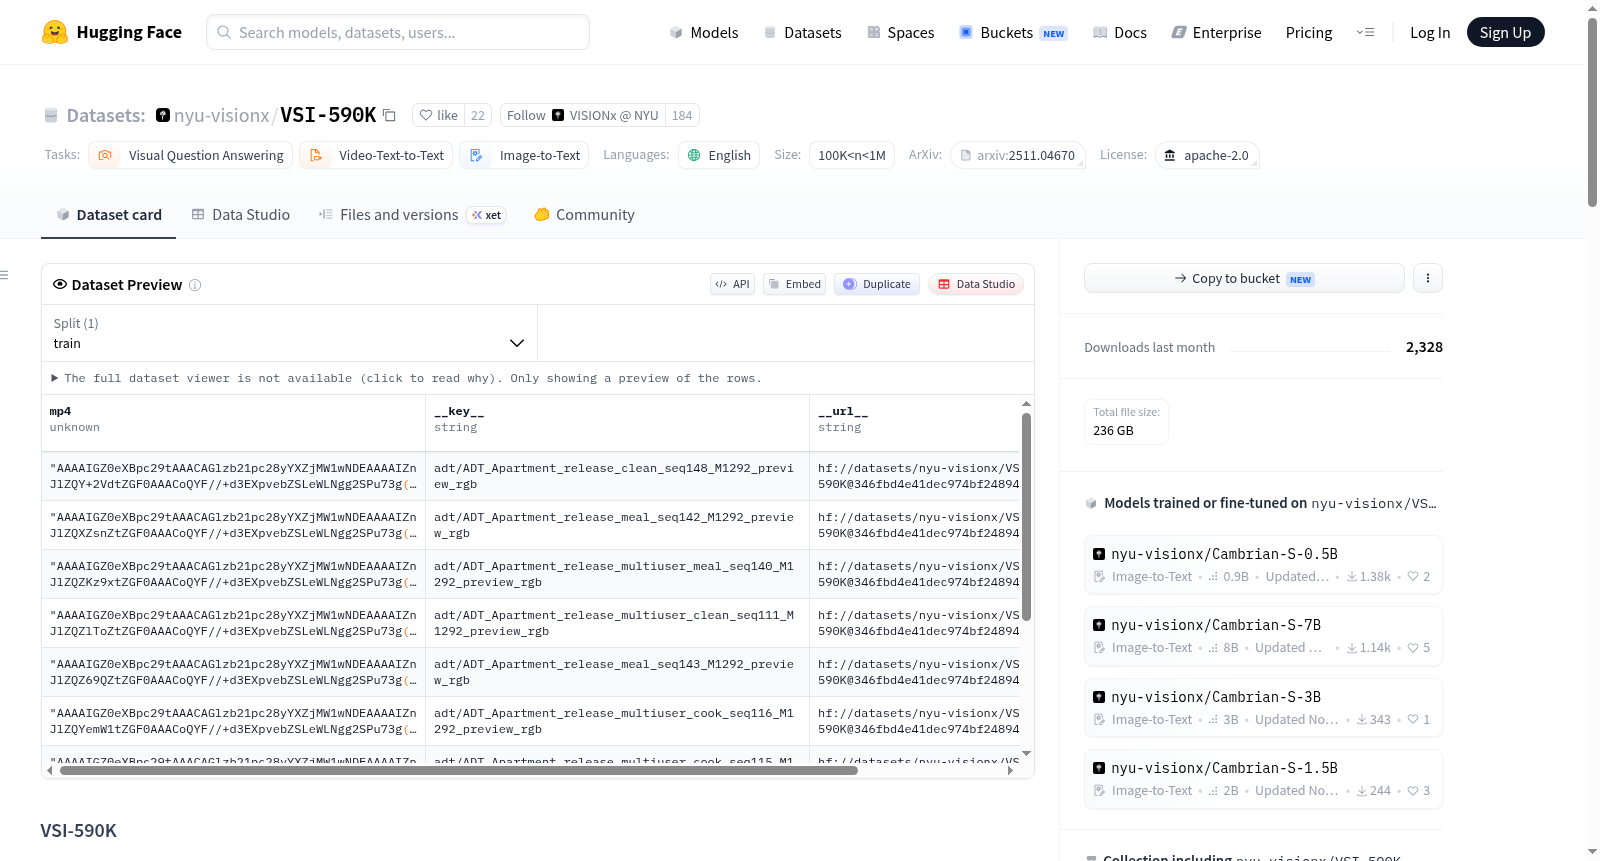Open Buckets in the top navigation

[1013, 33]
